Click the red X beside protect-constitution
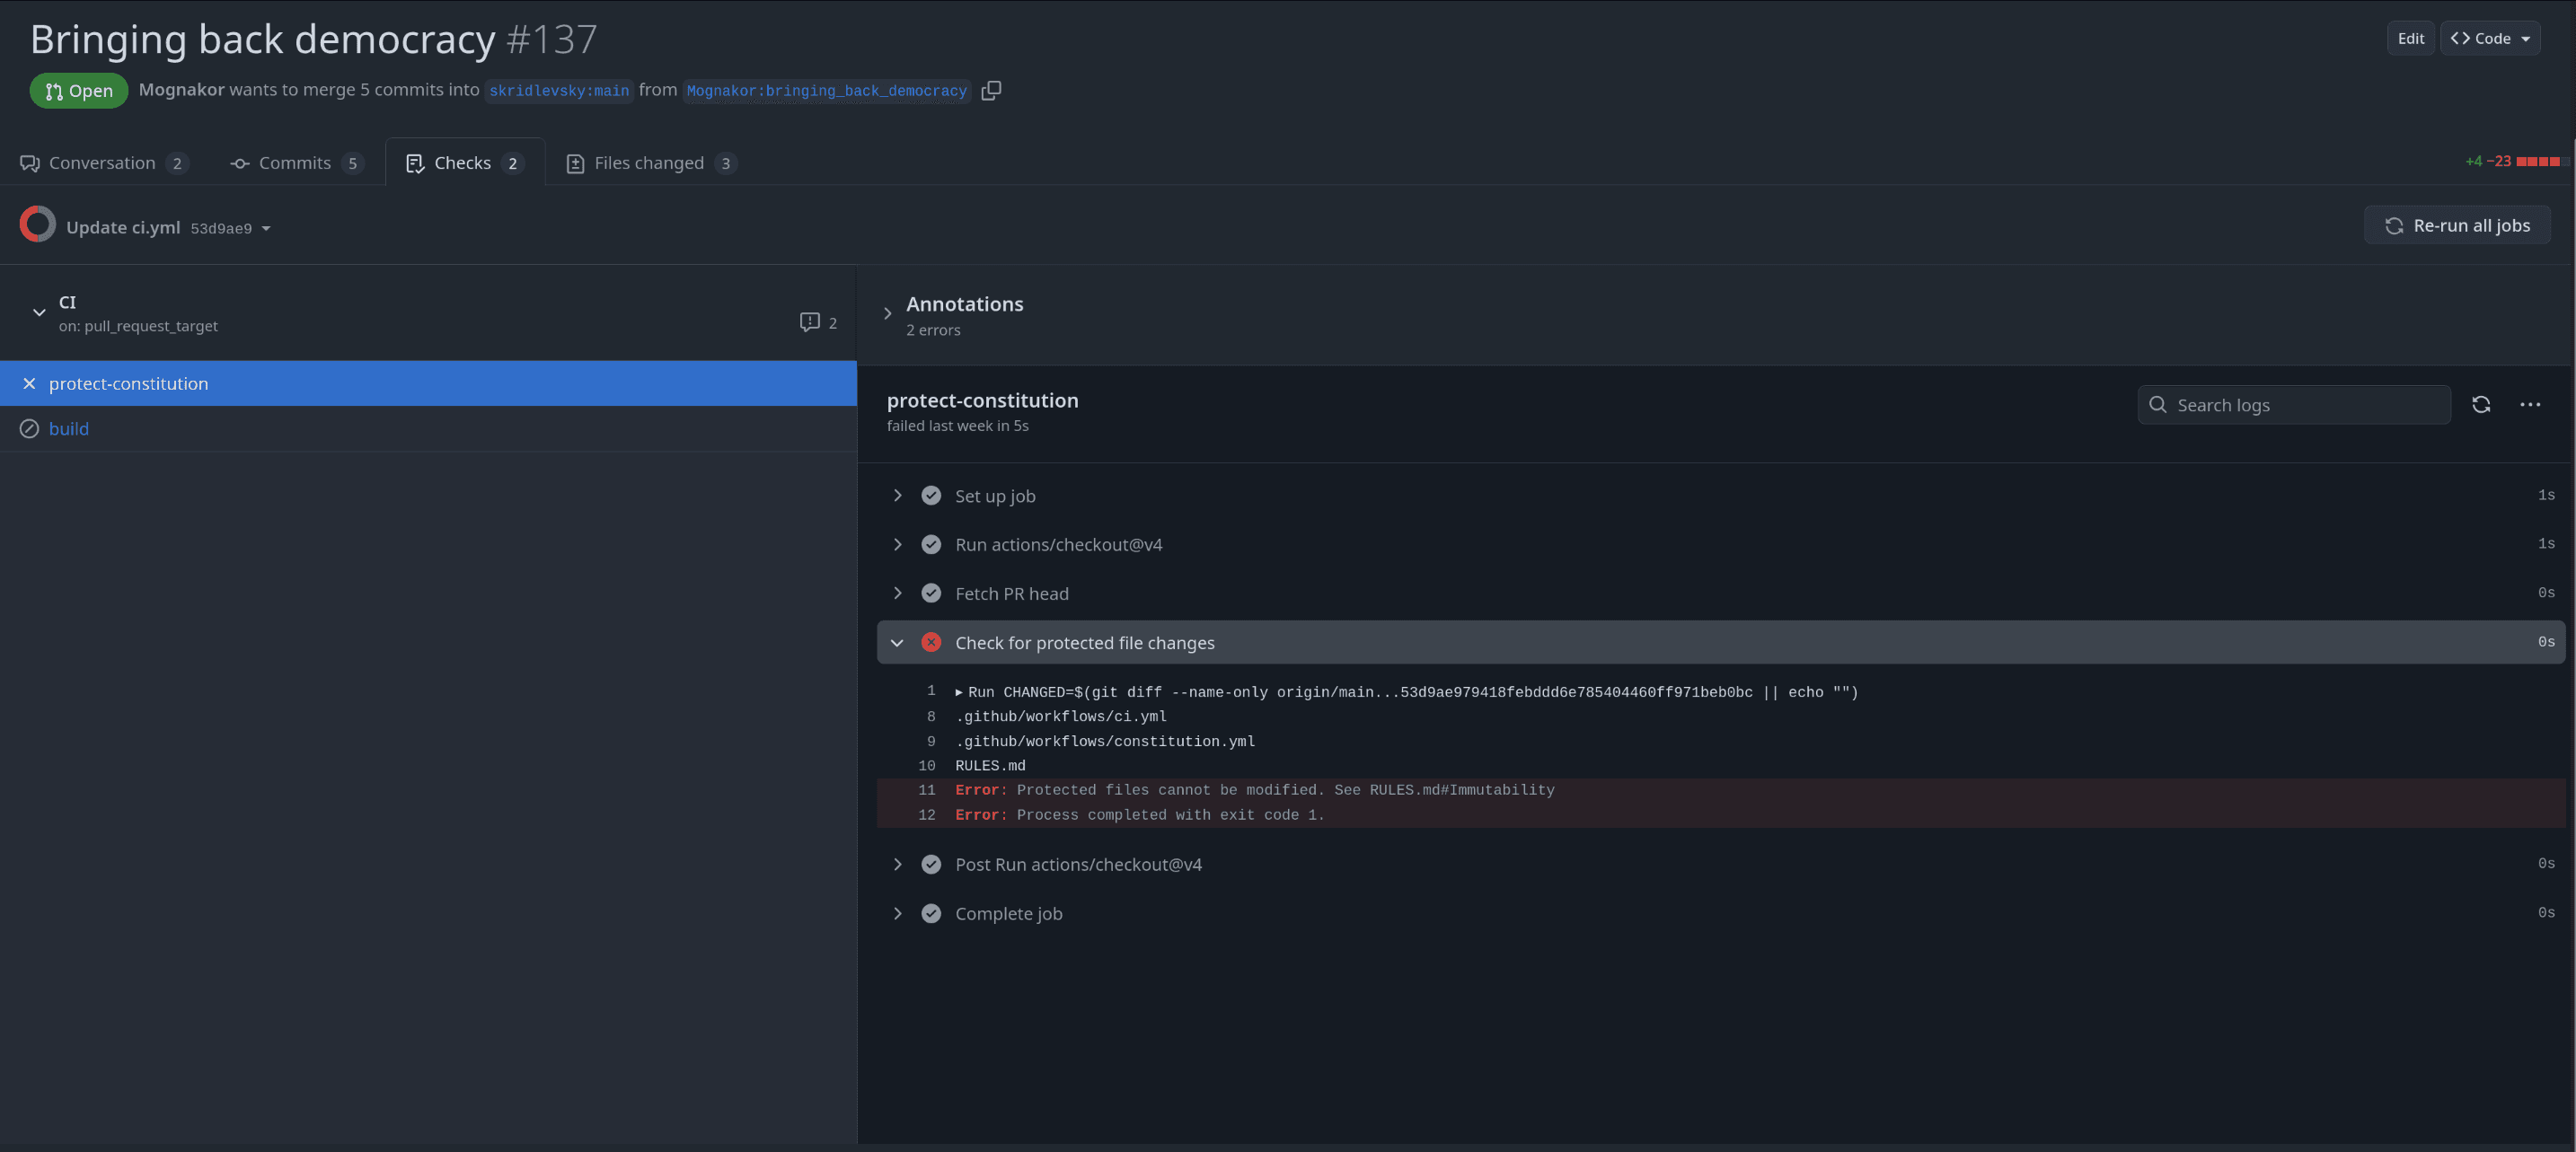The height and width of the screenshot is (1152, 2576). (x=29, y=383)
